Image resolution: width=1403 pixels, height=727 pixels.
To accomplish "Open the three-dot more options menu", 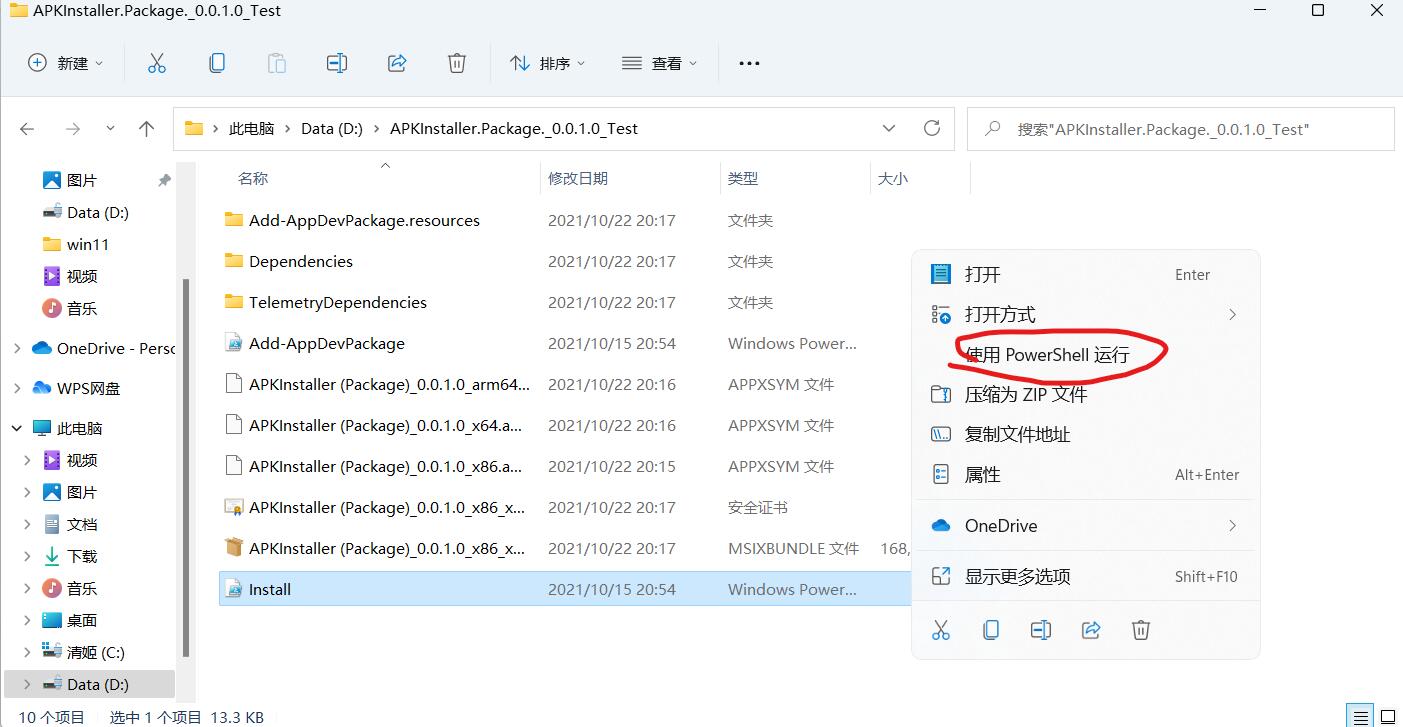I will (749, 63).
